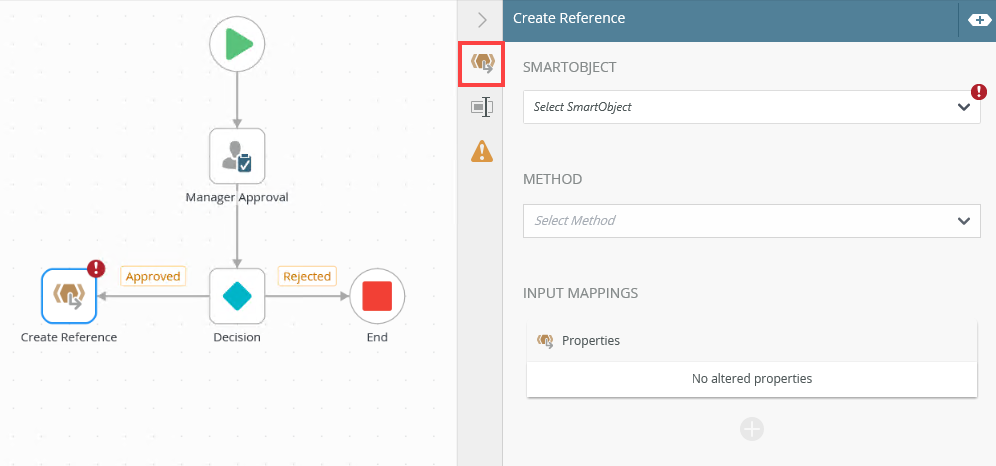Click the SmartObject field error indicator
996x466 pixels.
979,92
